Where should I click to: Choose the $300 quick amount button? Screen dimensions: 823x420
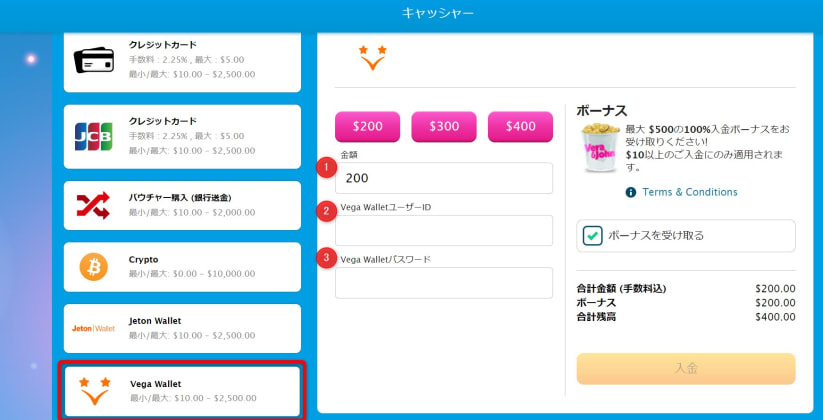pyautogui.click(x=444, y=127)
